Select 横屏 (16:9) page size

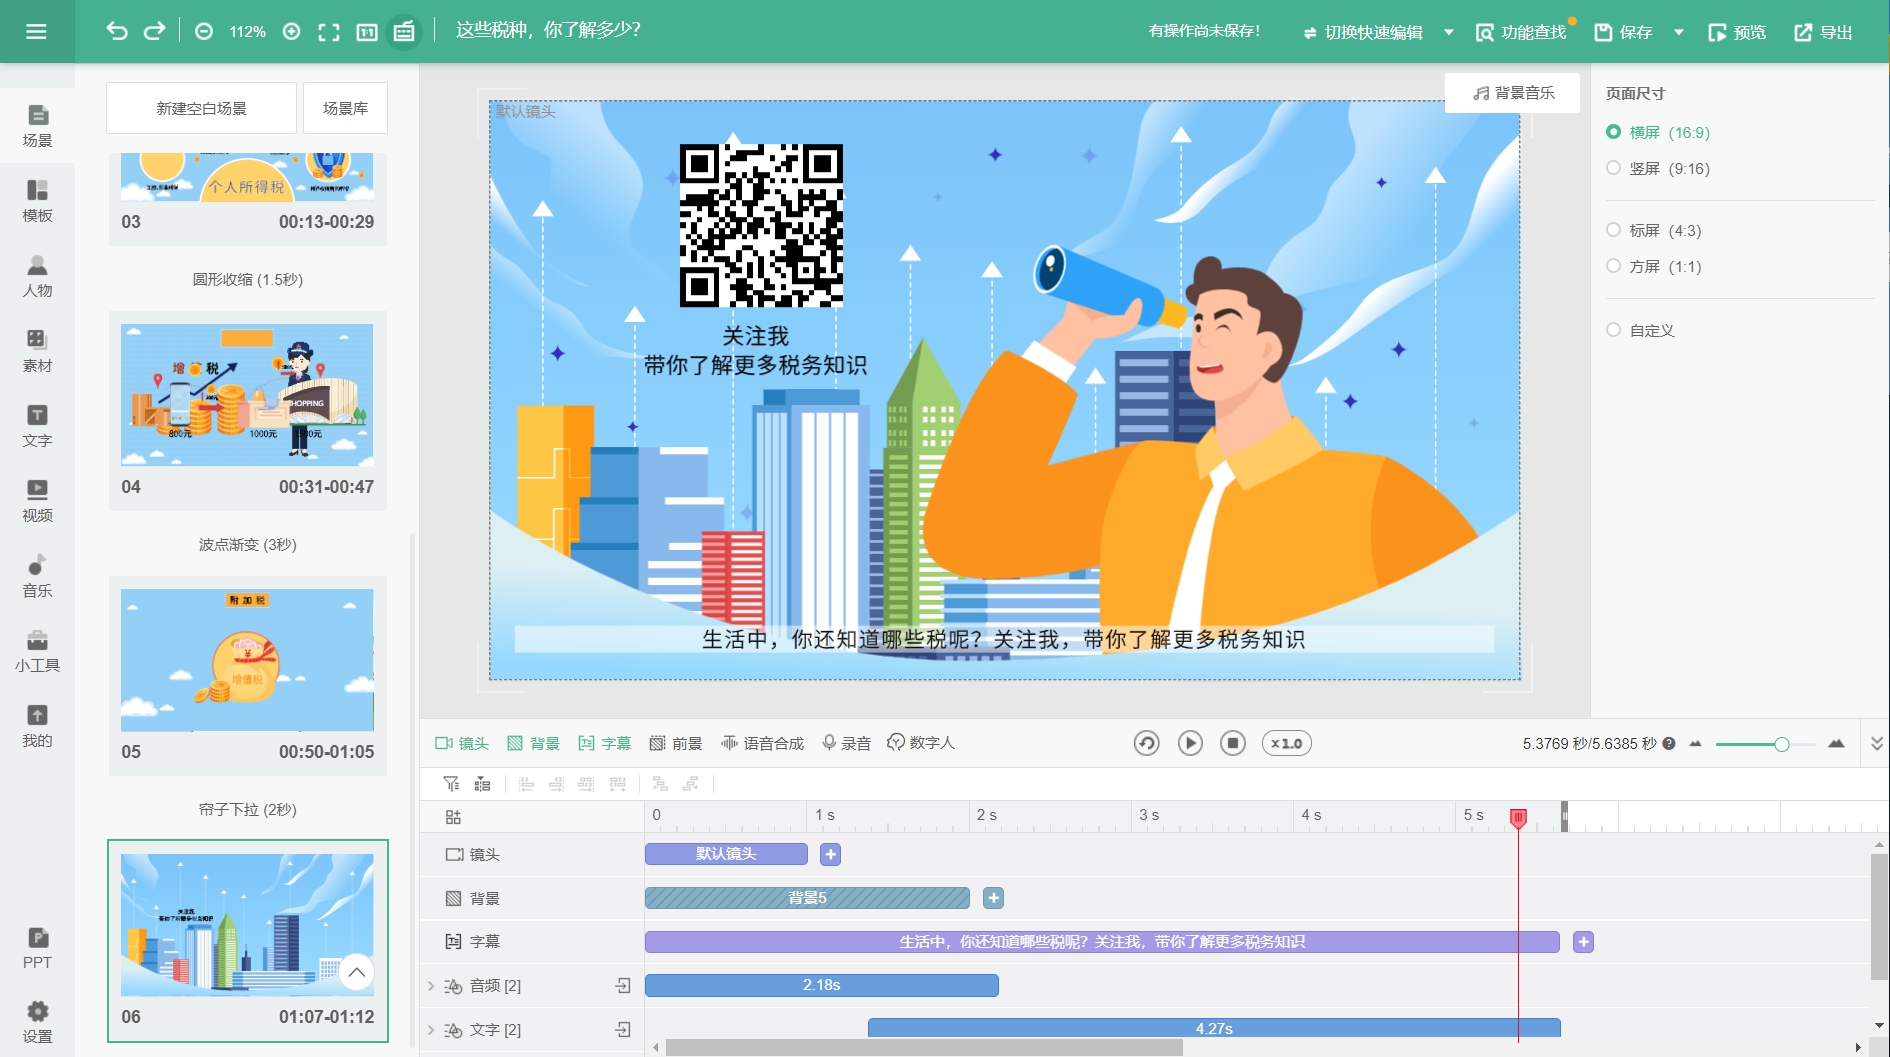point(1658,132)
